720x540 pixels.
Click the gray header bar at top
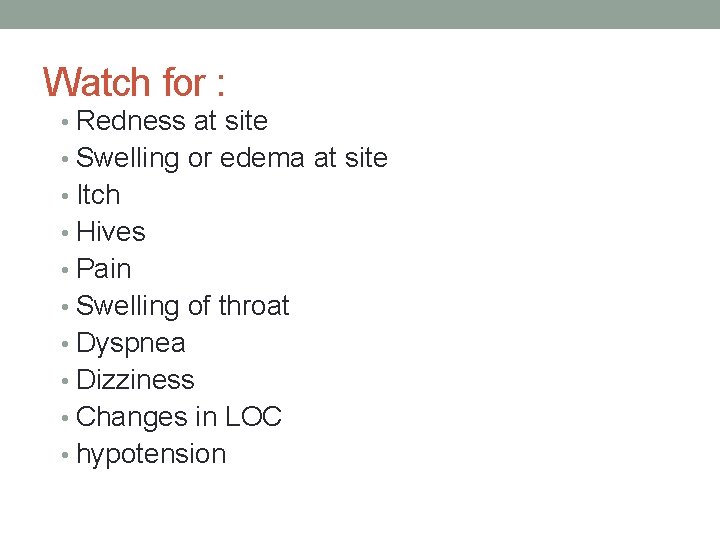pos(360,14)
